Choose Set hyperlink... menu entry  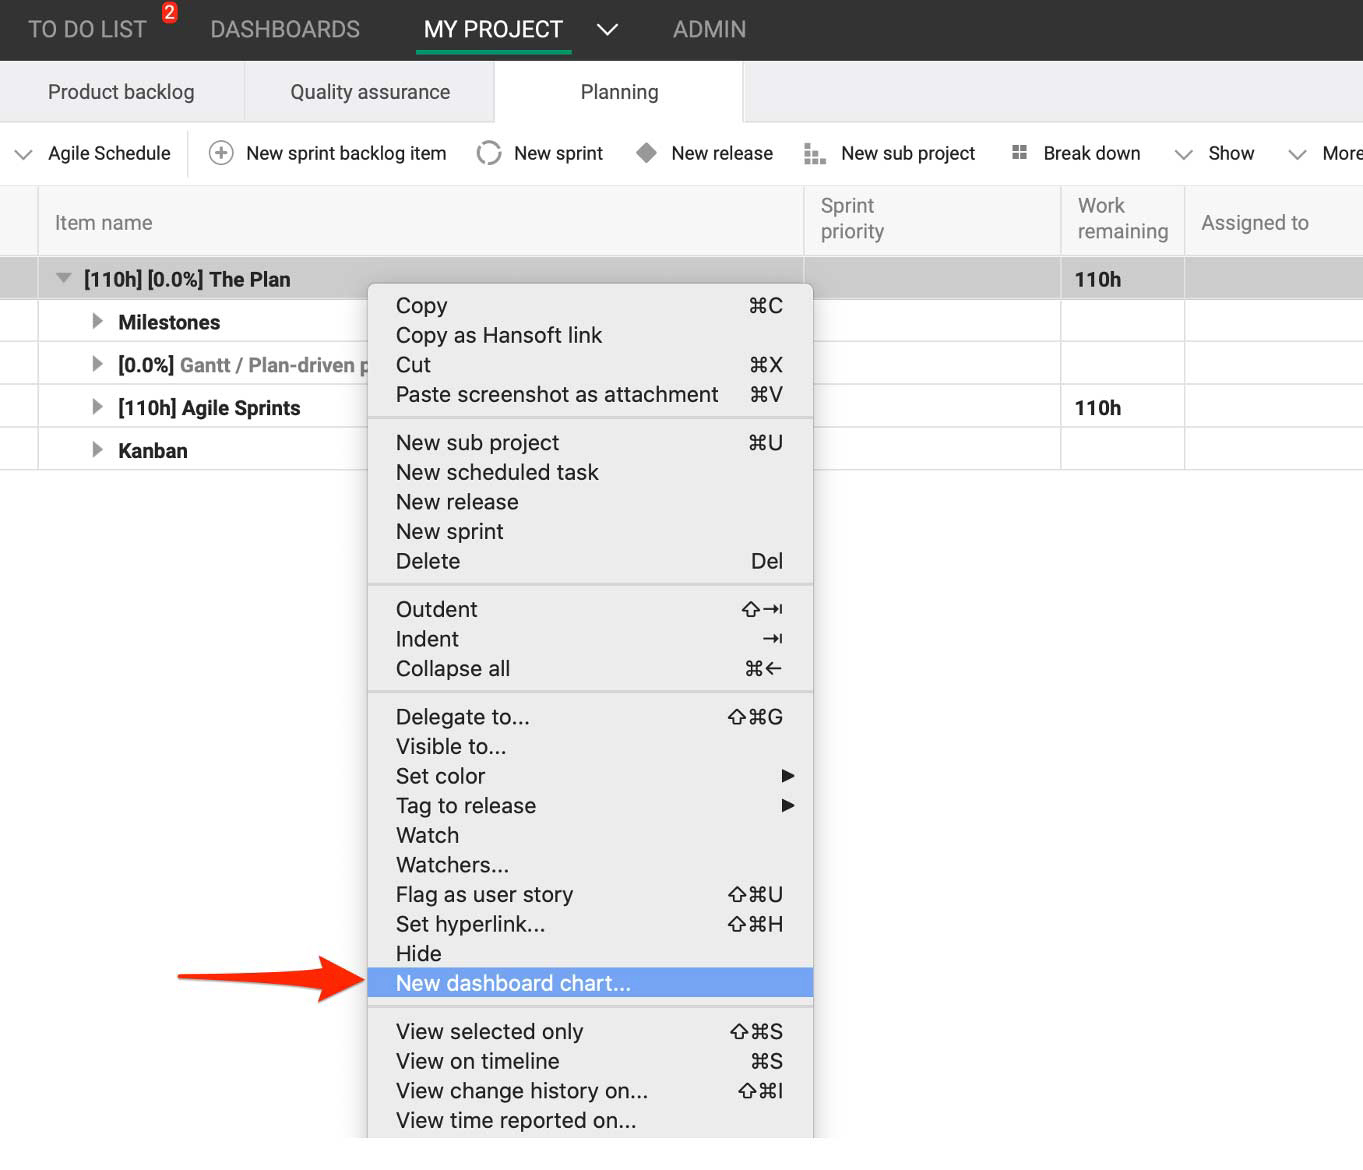coord(590,925)
